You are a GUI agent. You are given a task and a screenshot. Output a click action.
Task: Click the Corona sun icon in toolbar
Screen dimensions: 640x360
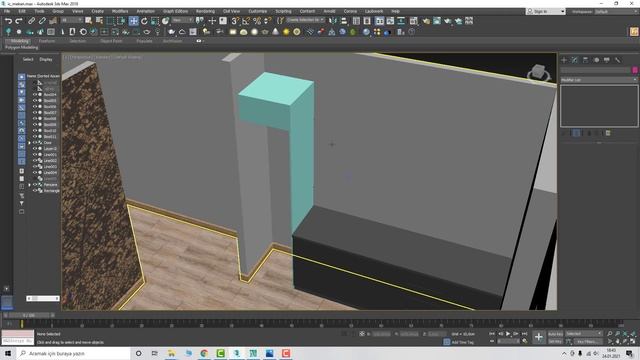pos(286,31)
